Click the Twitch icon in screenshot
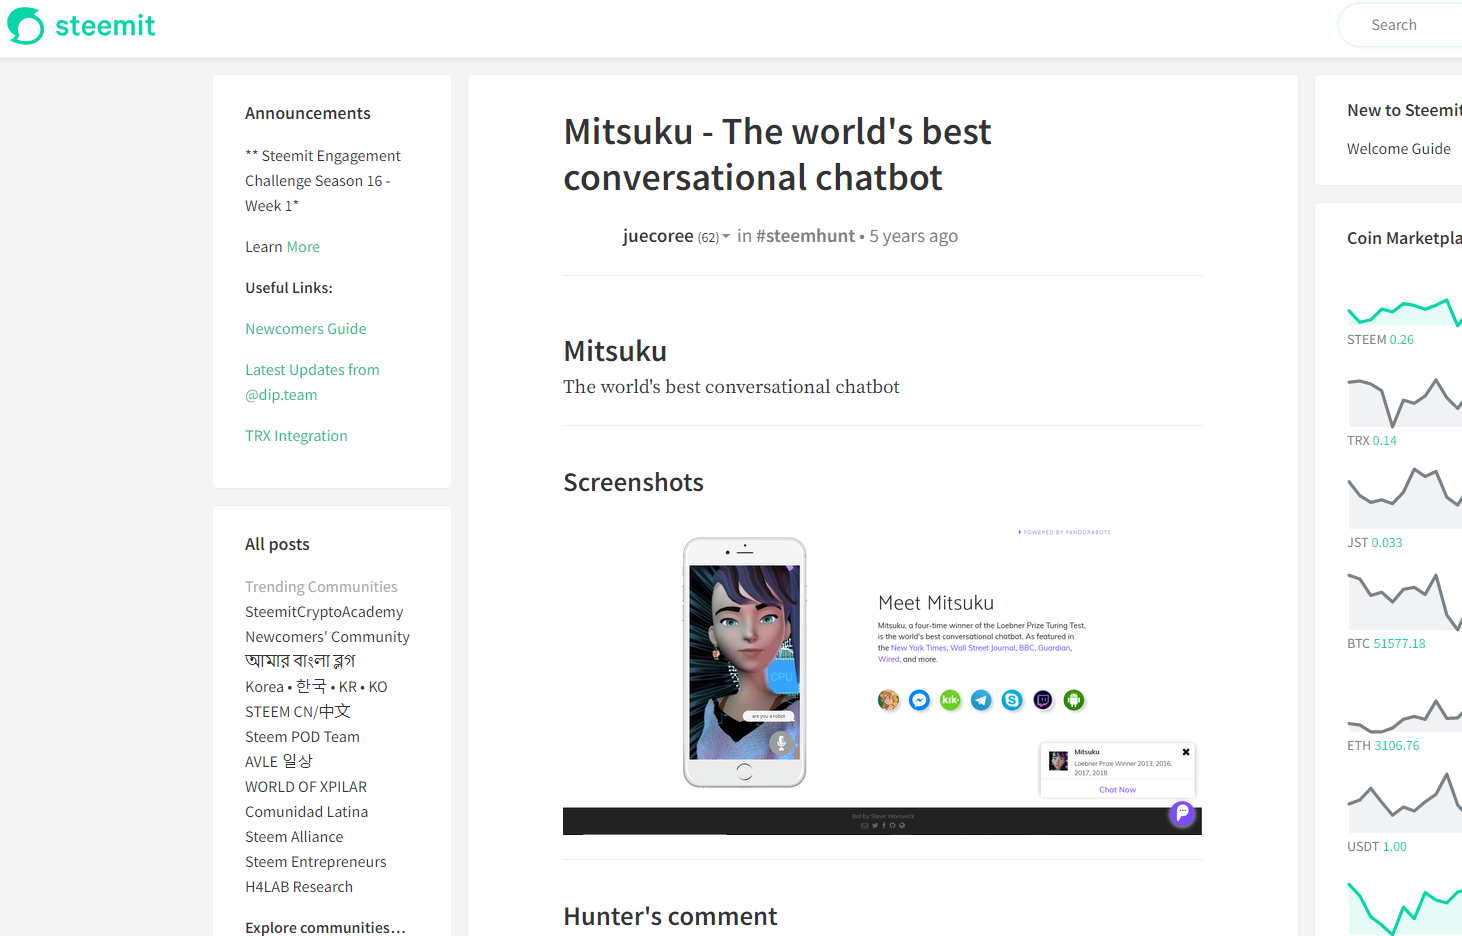1462x936 pixels. click(1043, 700)
